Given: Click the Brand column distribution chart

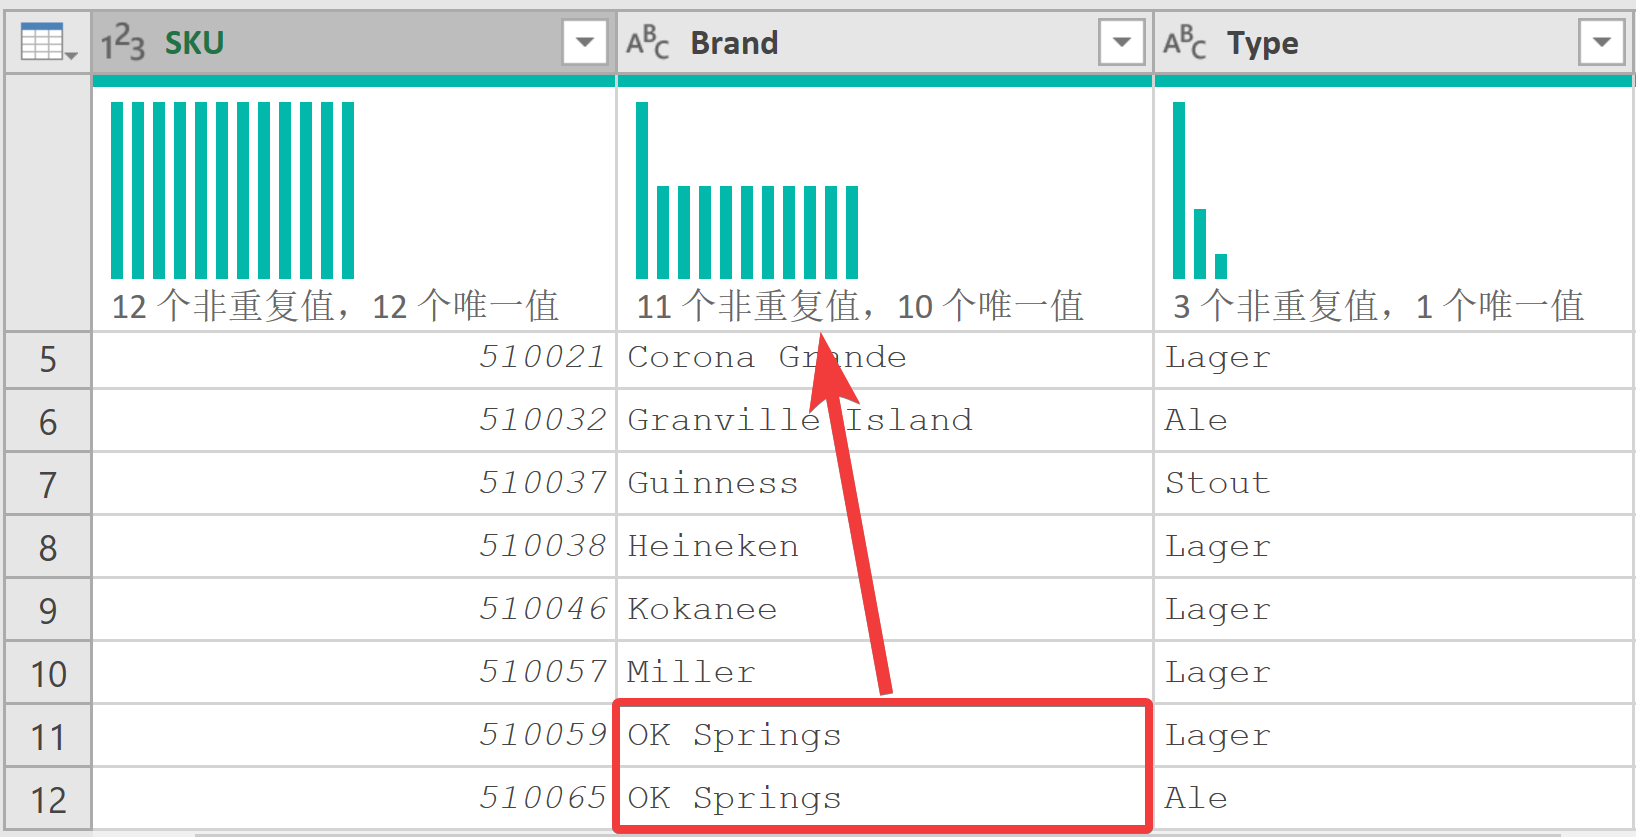Looking at the screenshot, I should click(x=747, y=190).
